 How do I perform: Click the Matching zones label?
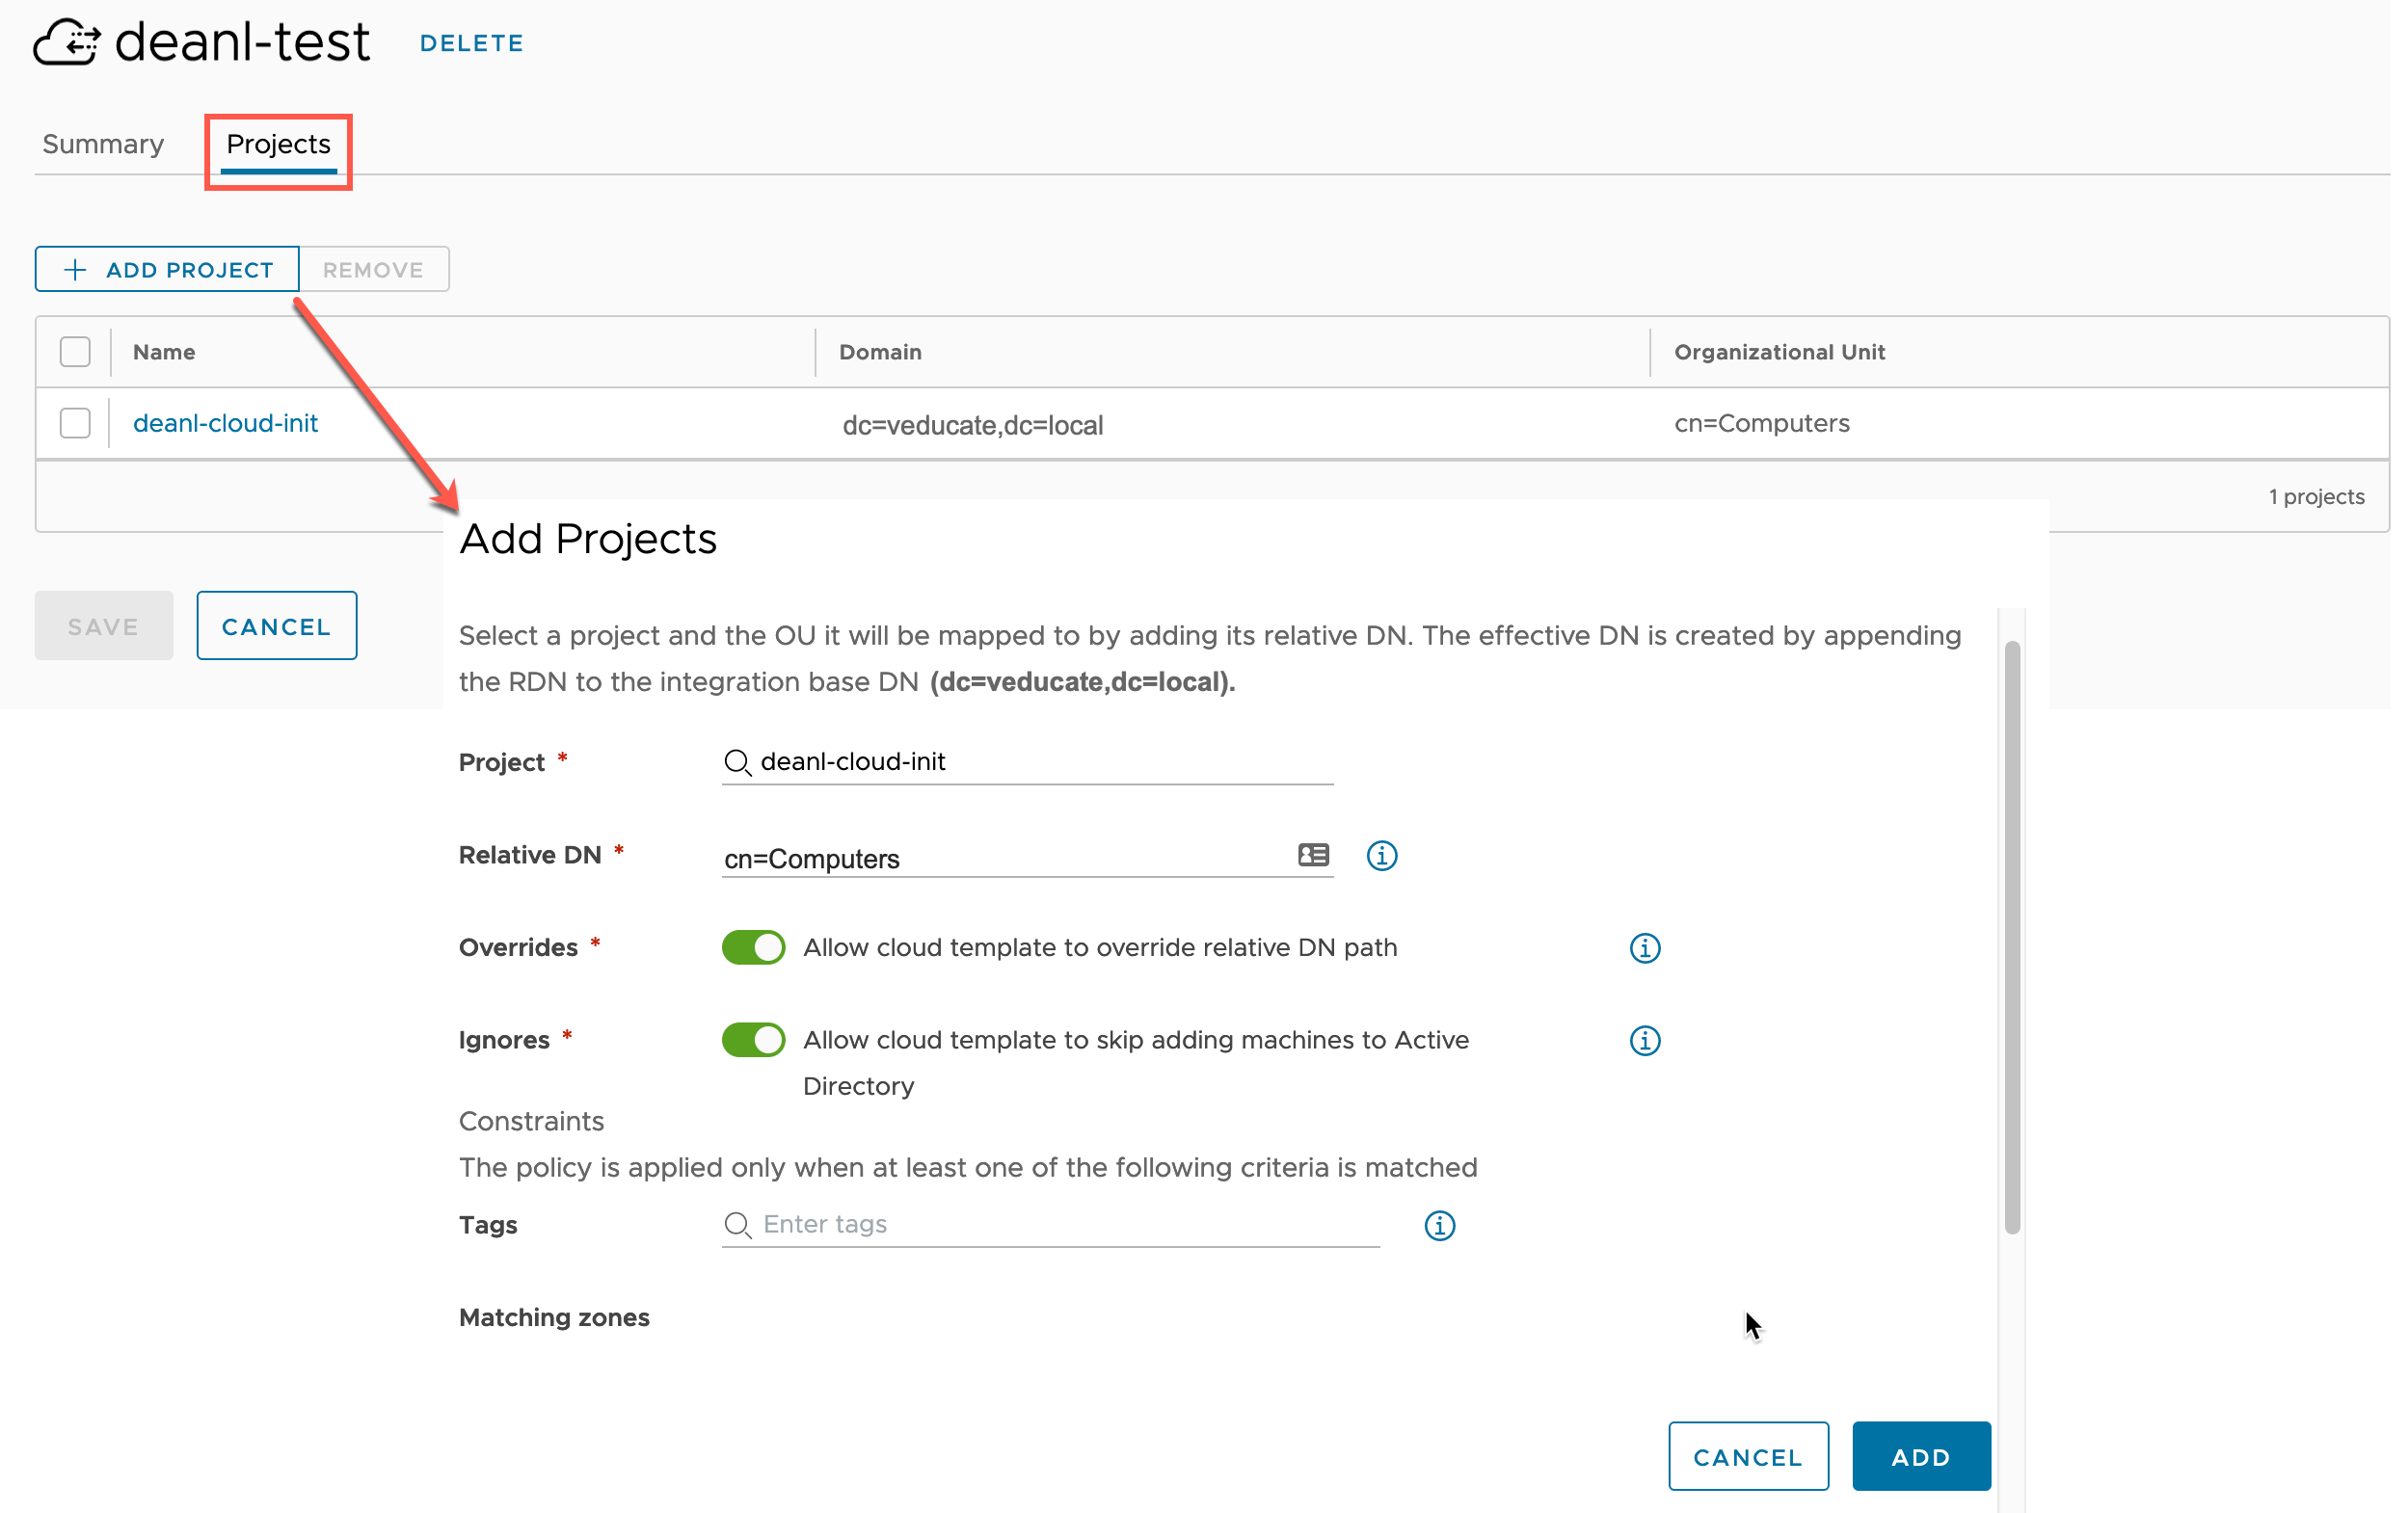pos(555,1318)
